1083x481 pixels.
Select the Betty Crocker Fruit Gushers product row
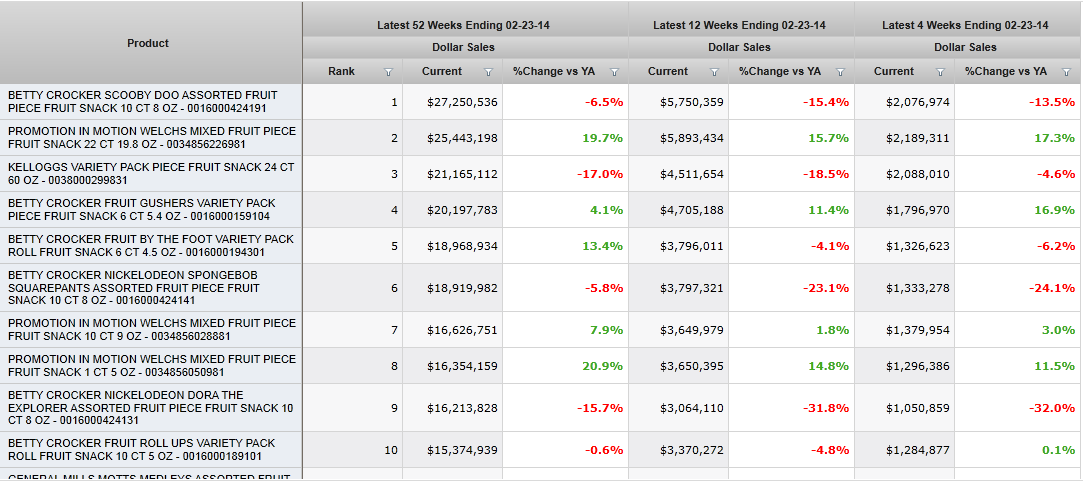click(141, 210)
